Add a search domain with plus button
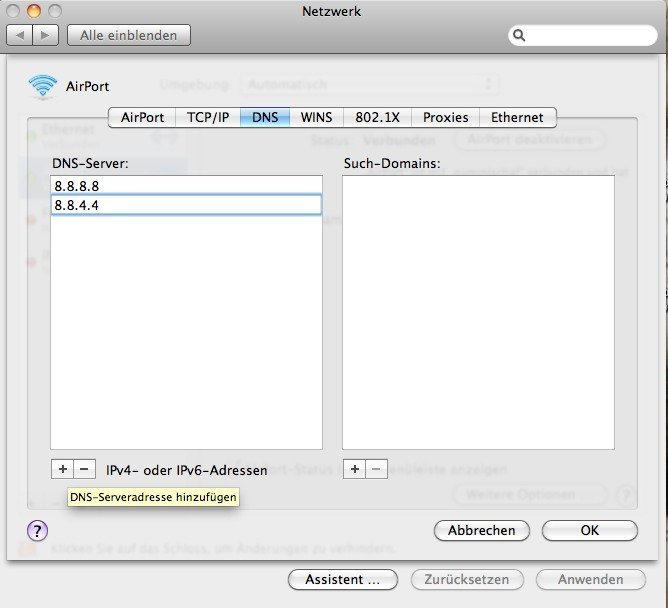668x608 pixels. [x=354, y=469]
